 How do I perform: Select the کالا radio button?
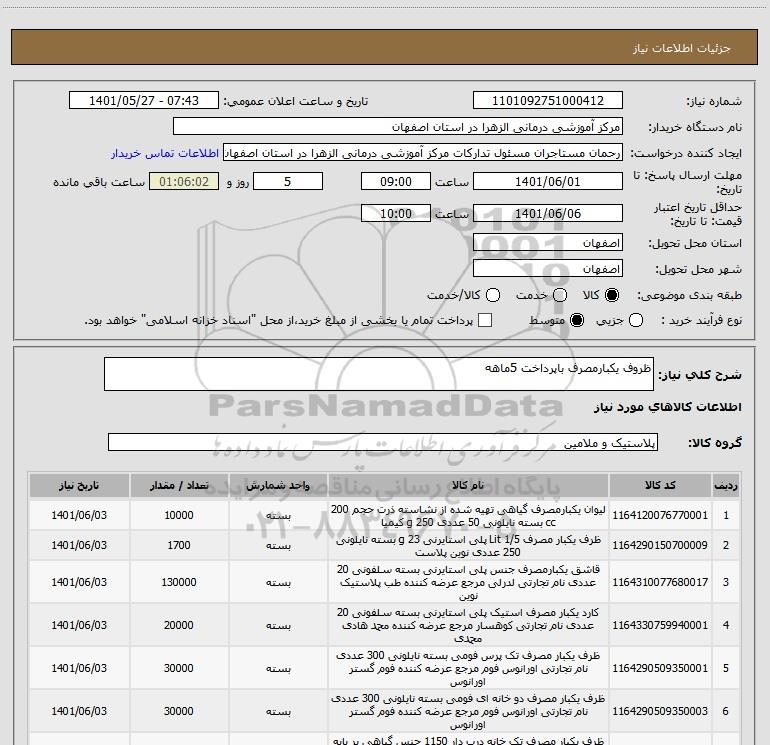[612, 295]
